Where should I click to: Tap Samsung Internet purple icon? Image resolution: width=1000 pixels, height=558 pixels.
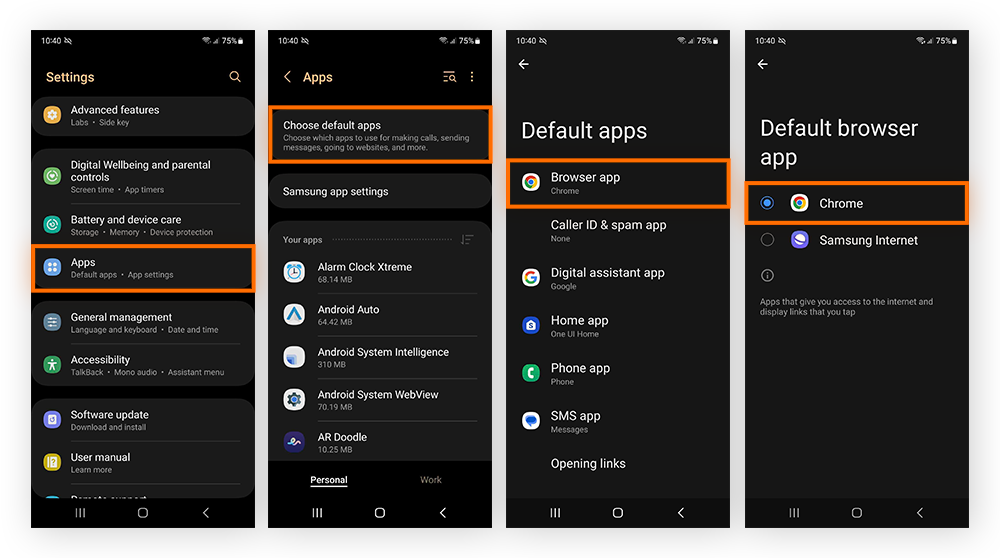[800, 240]
